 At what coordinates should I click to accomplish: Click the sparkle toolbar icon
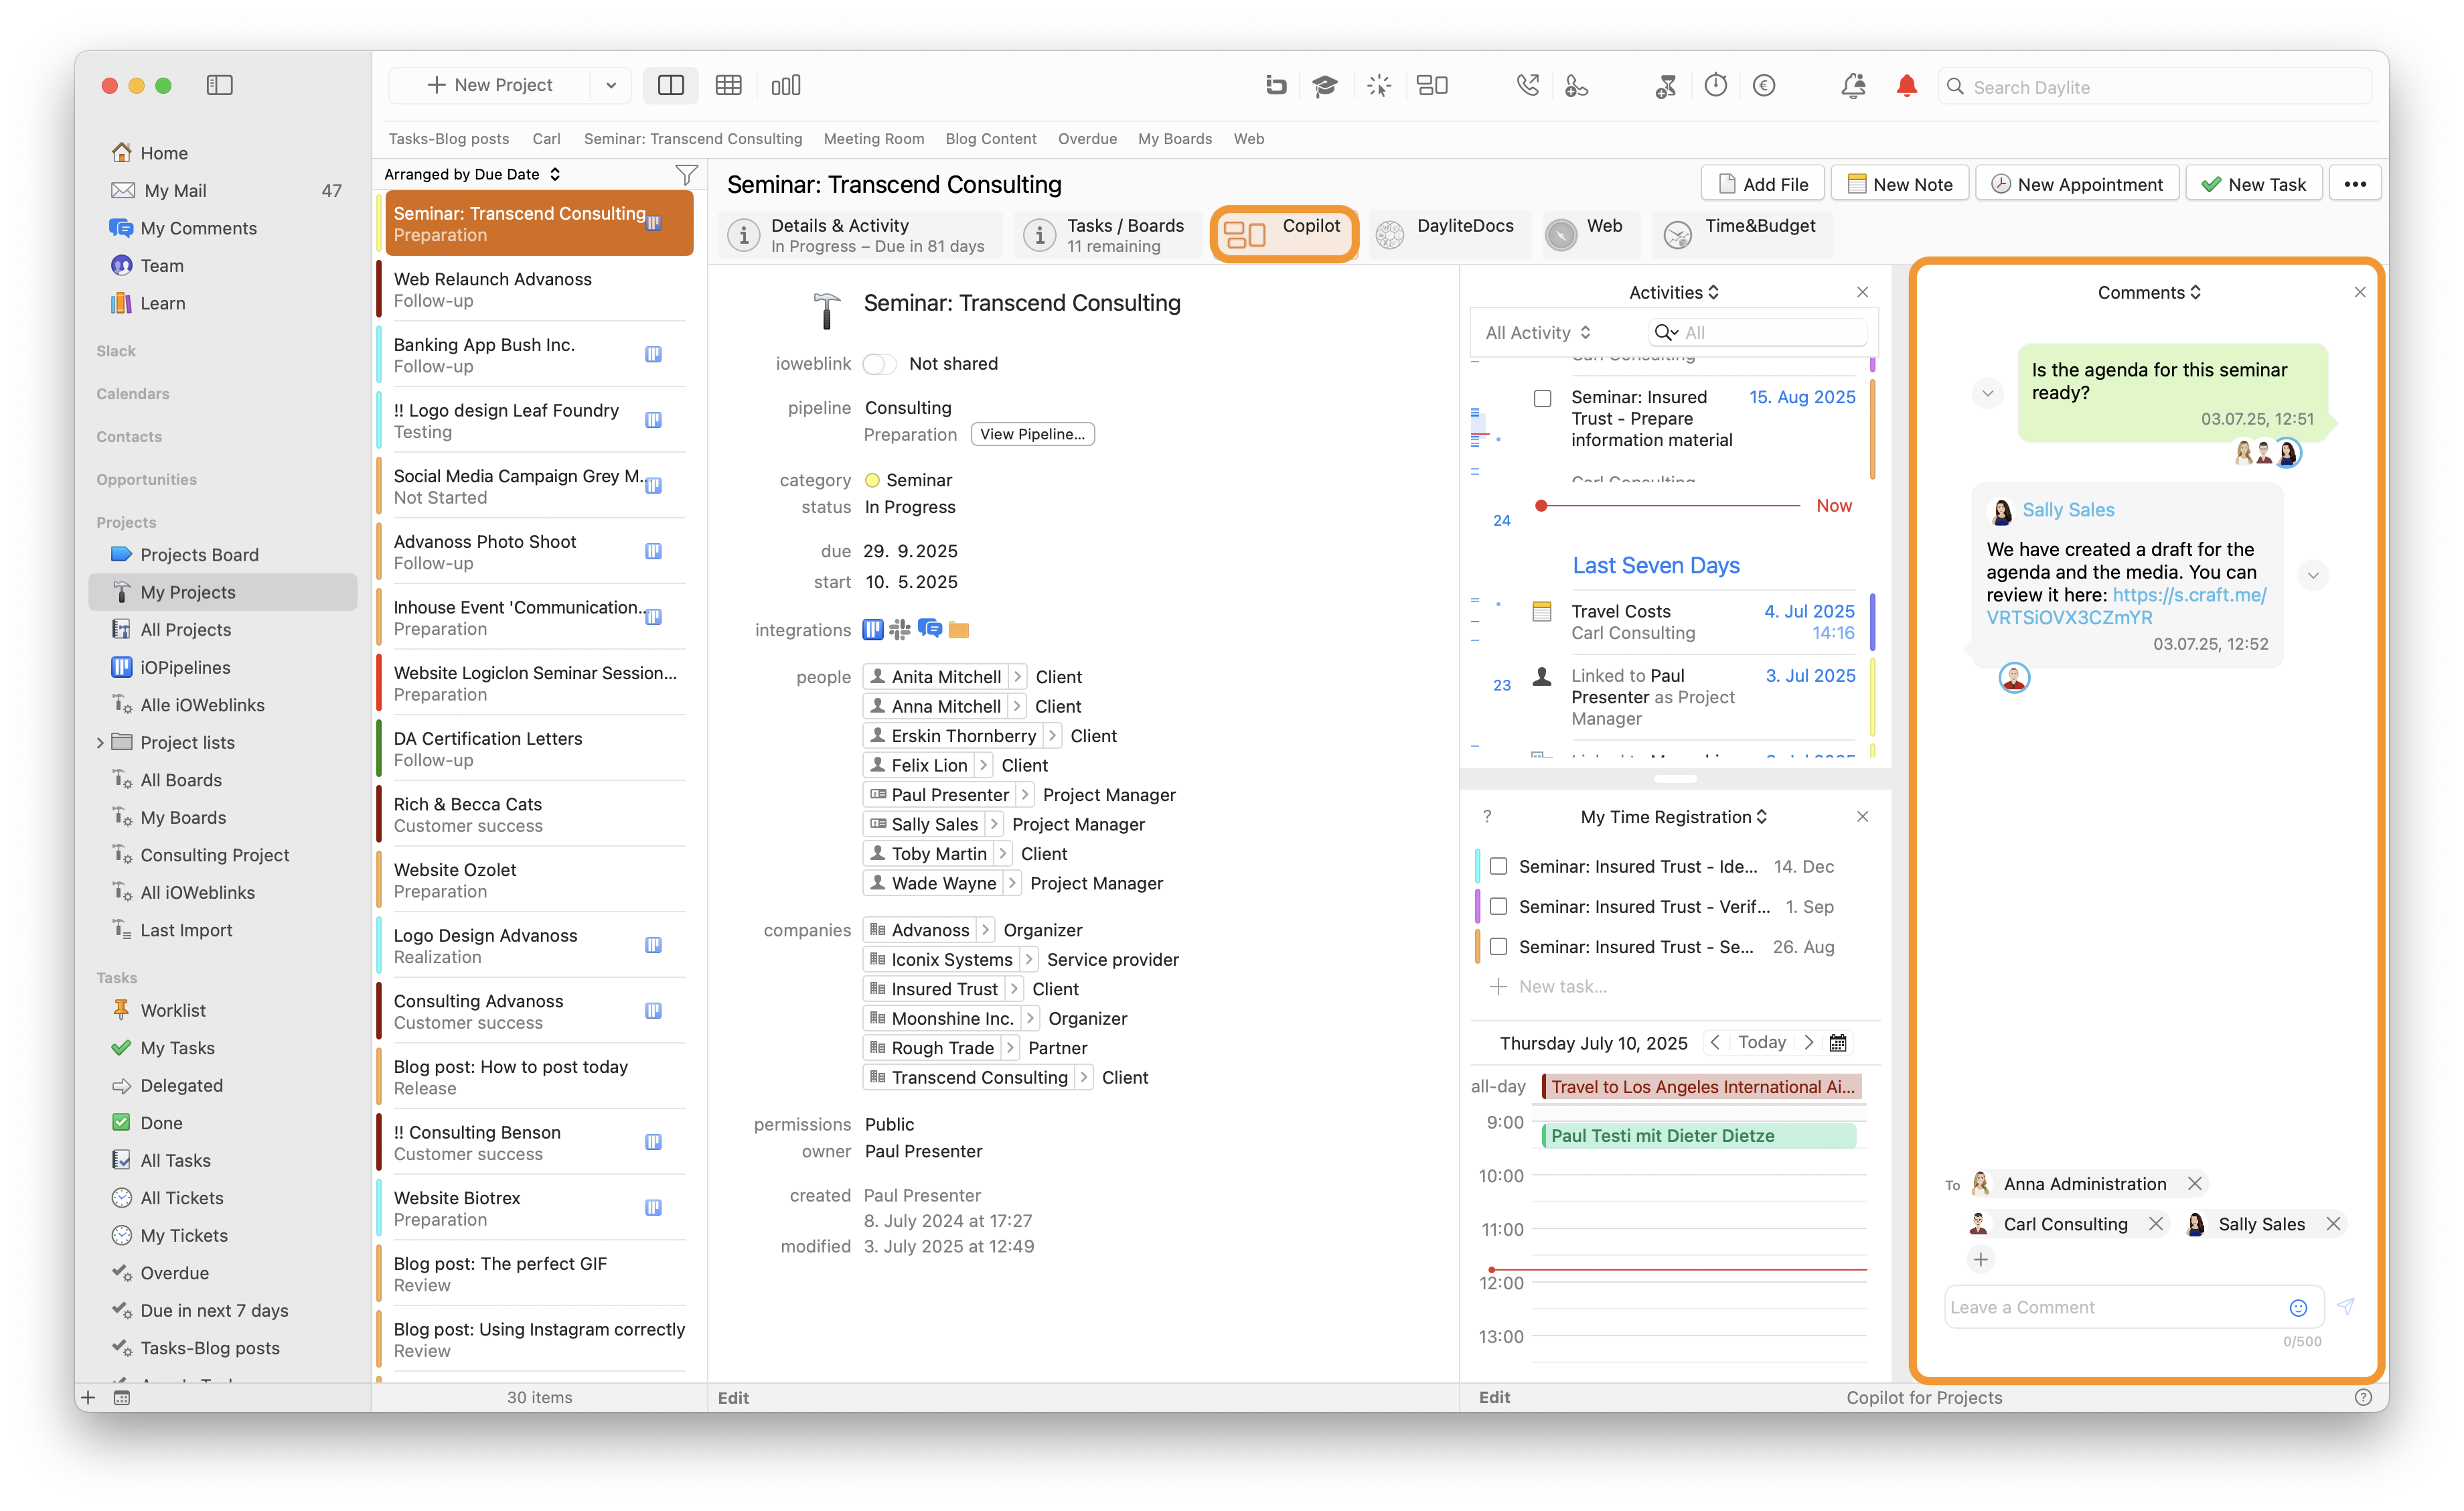click(x=1379, y=86)
